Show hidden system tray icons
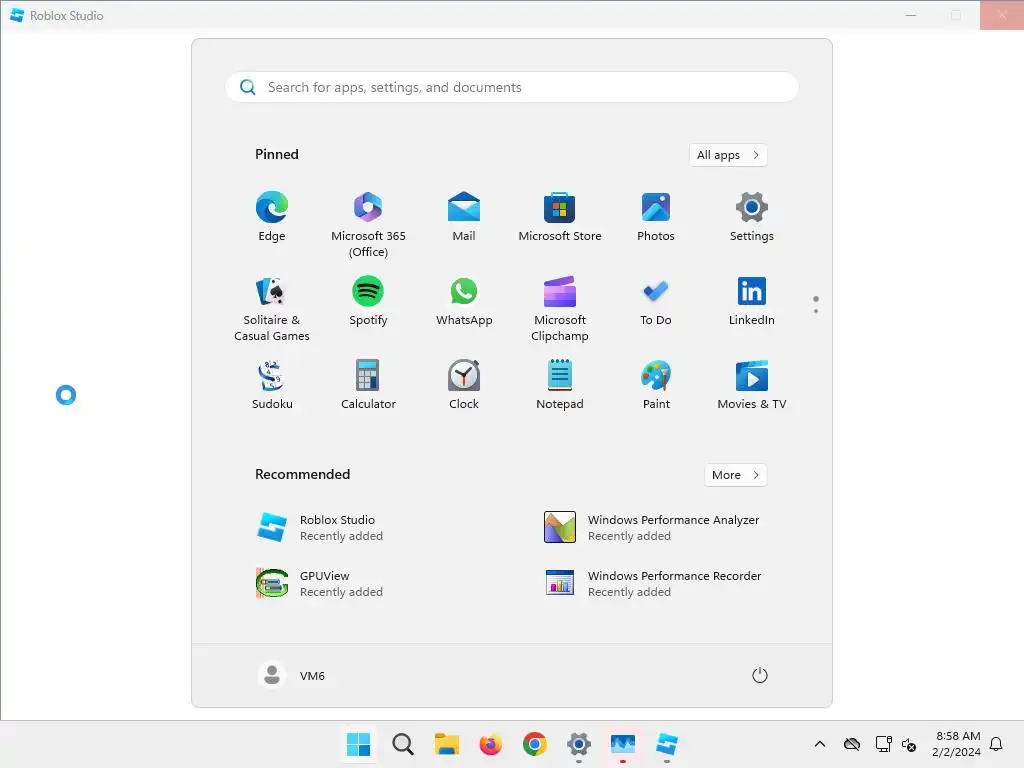This screenshot has width=1024, height=768. pos(820,744)
